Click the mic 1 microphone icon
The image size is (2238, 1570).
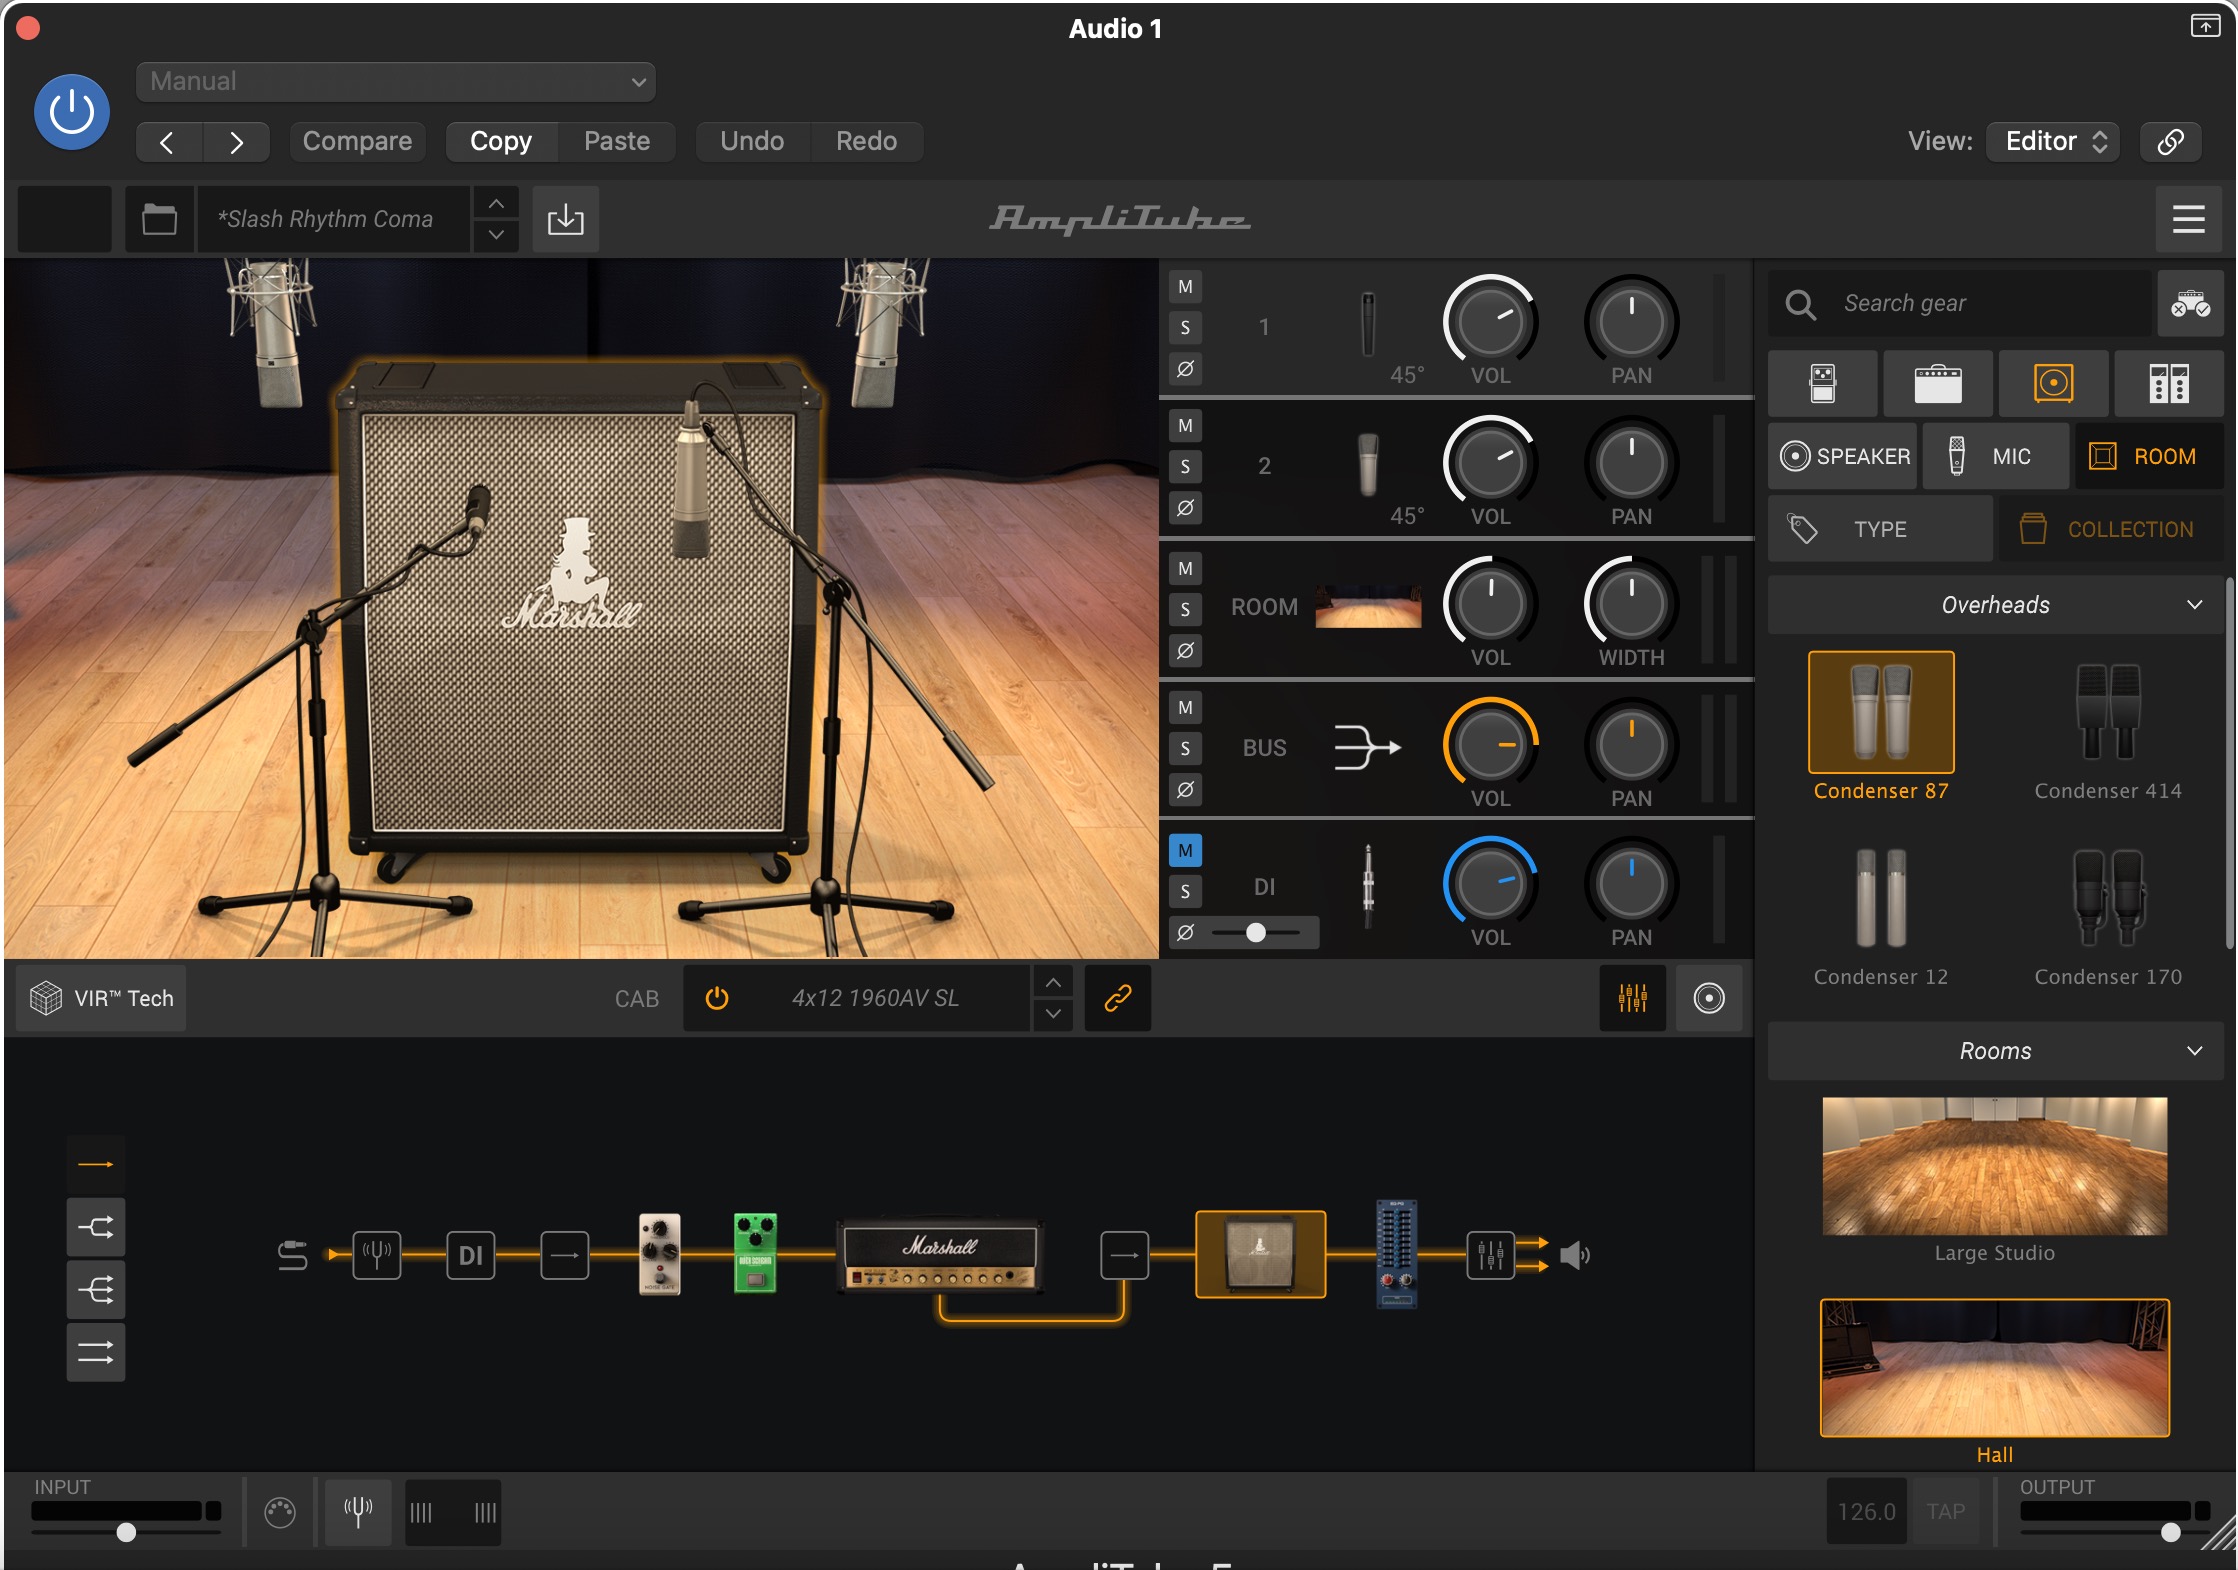1367,324
